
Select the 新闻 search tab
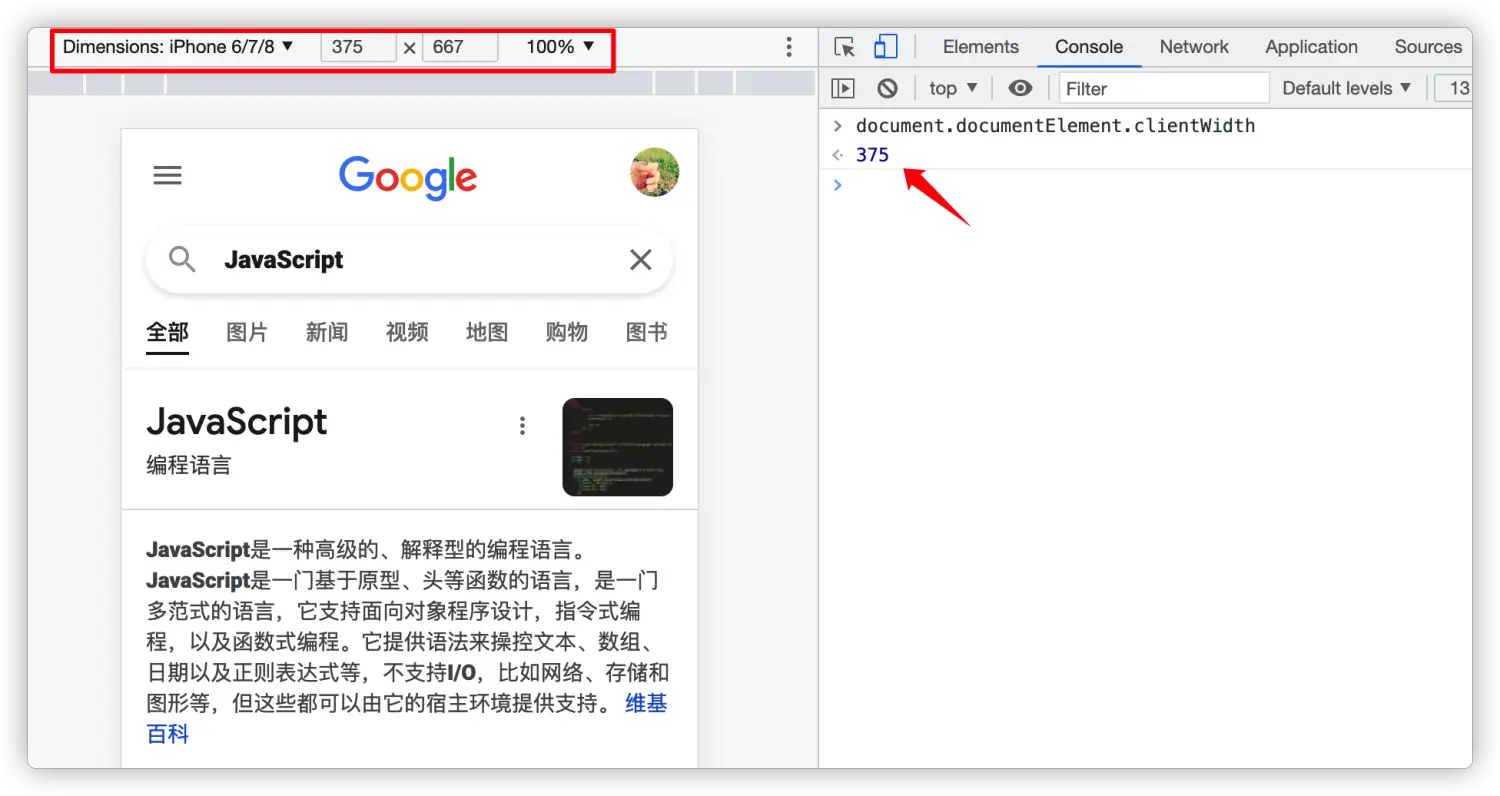click(327, 332)
